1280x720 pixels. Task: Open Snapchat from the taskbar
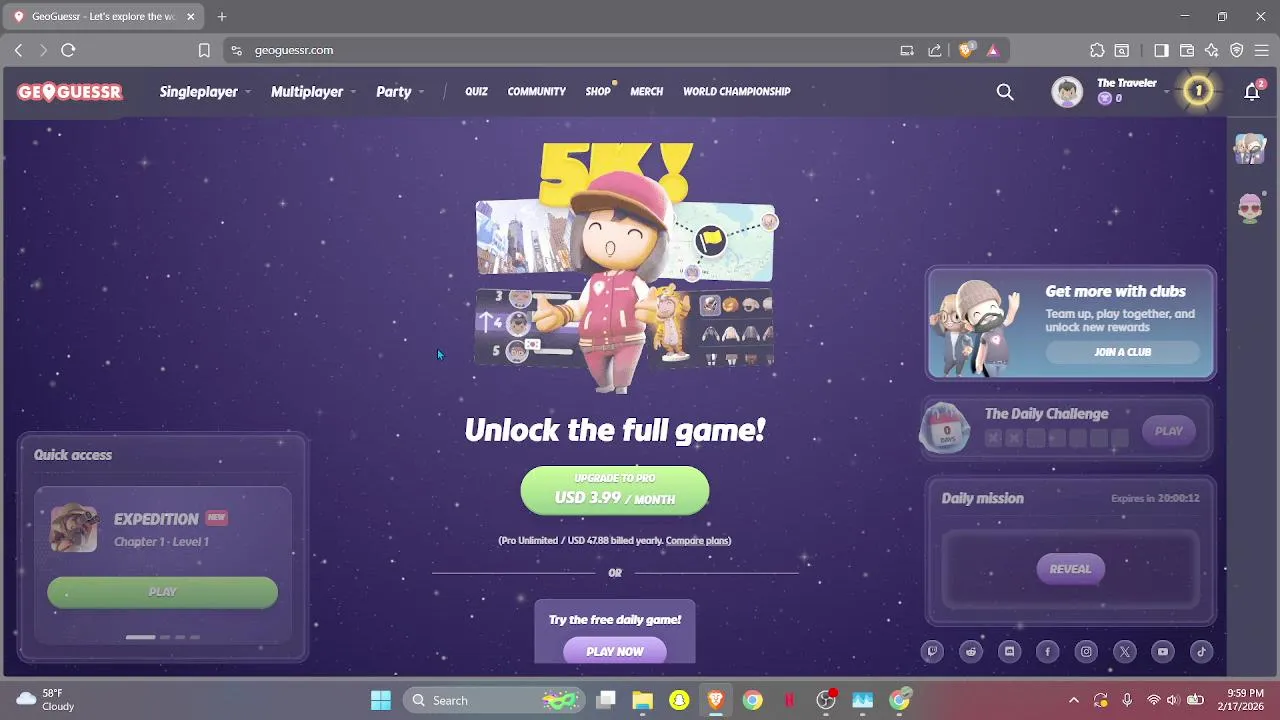679,700
